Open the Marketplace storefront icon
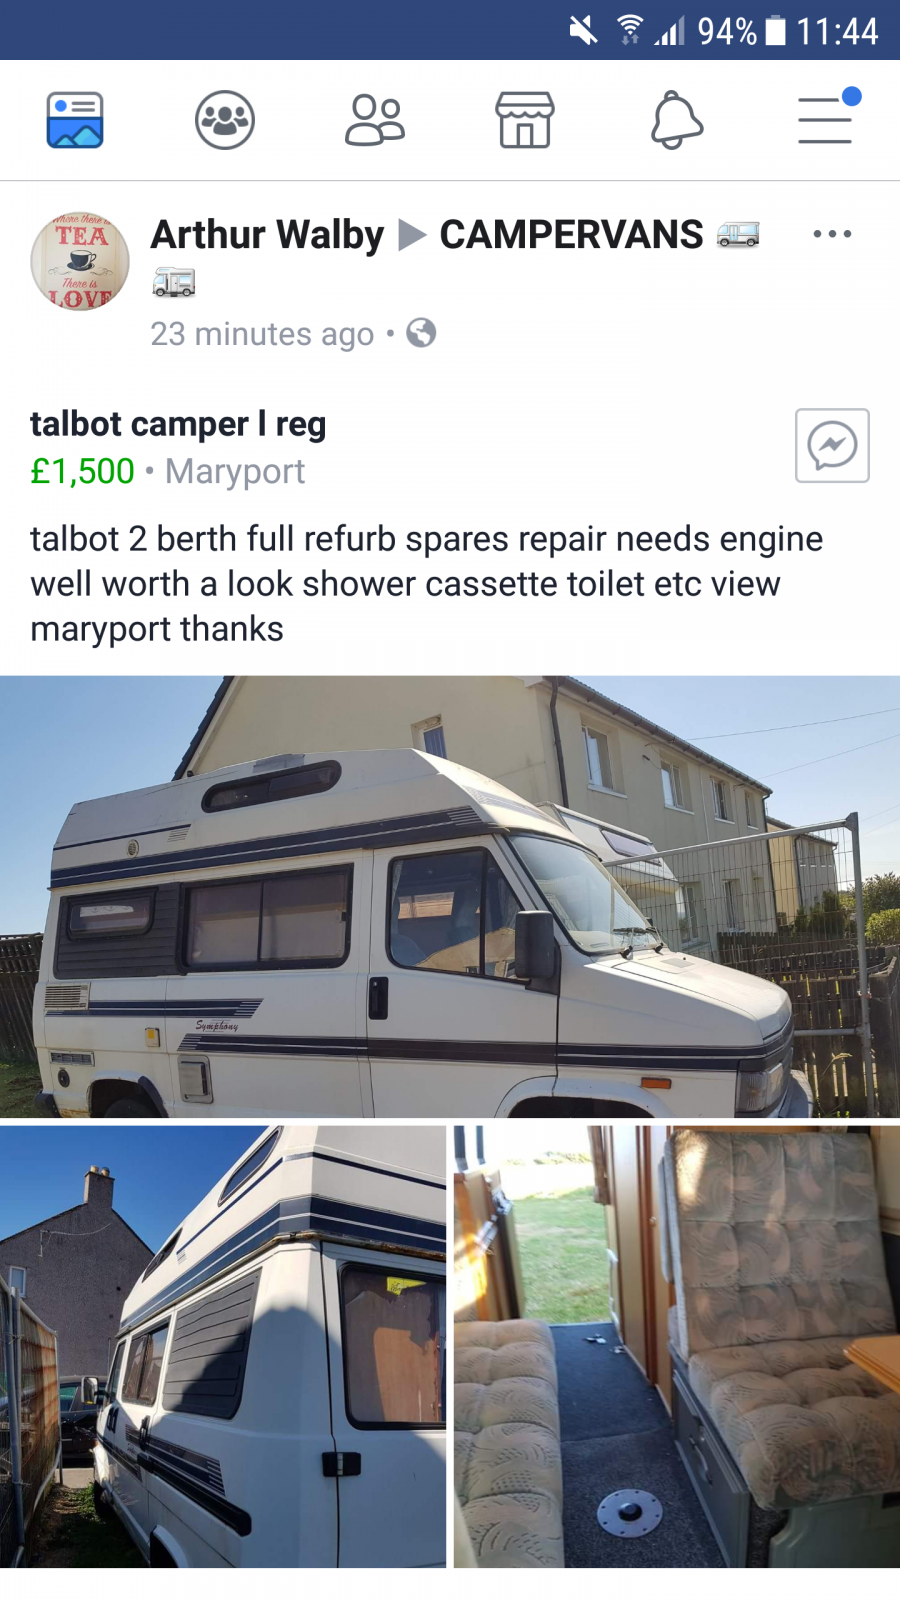 click(525, 120)
